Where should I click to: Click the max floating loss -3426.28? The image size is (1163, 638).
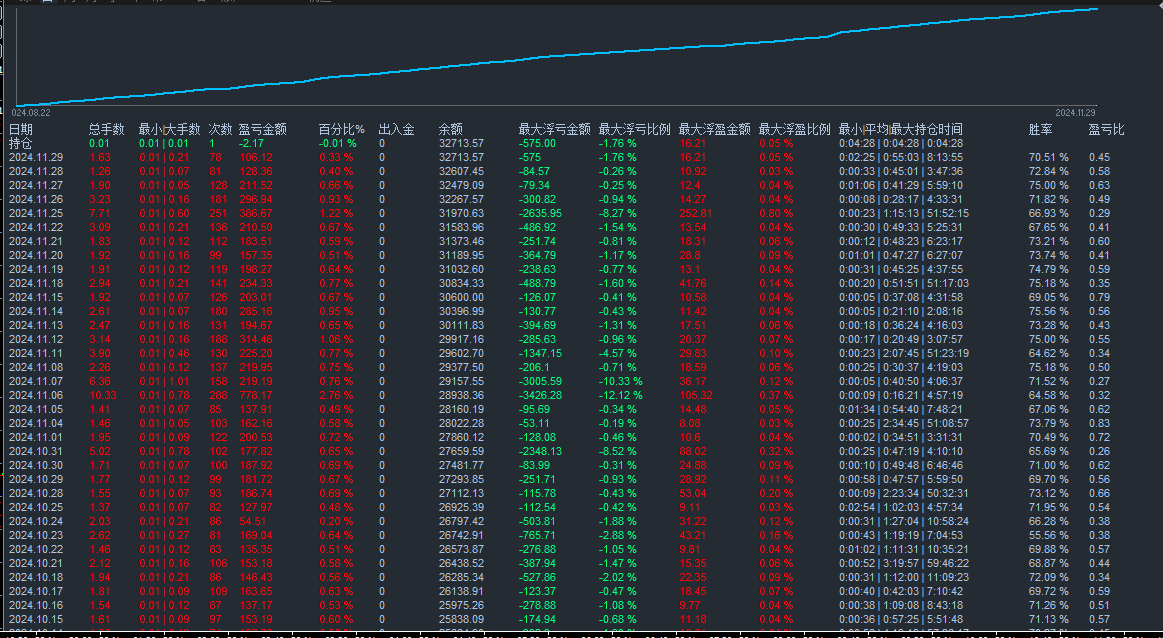click(540, 395)
